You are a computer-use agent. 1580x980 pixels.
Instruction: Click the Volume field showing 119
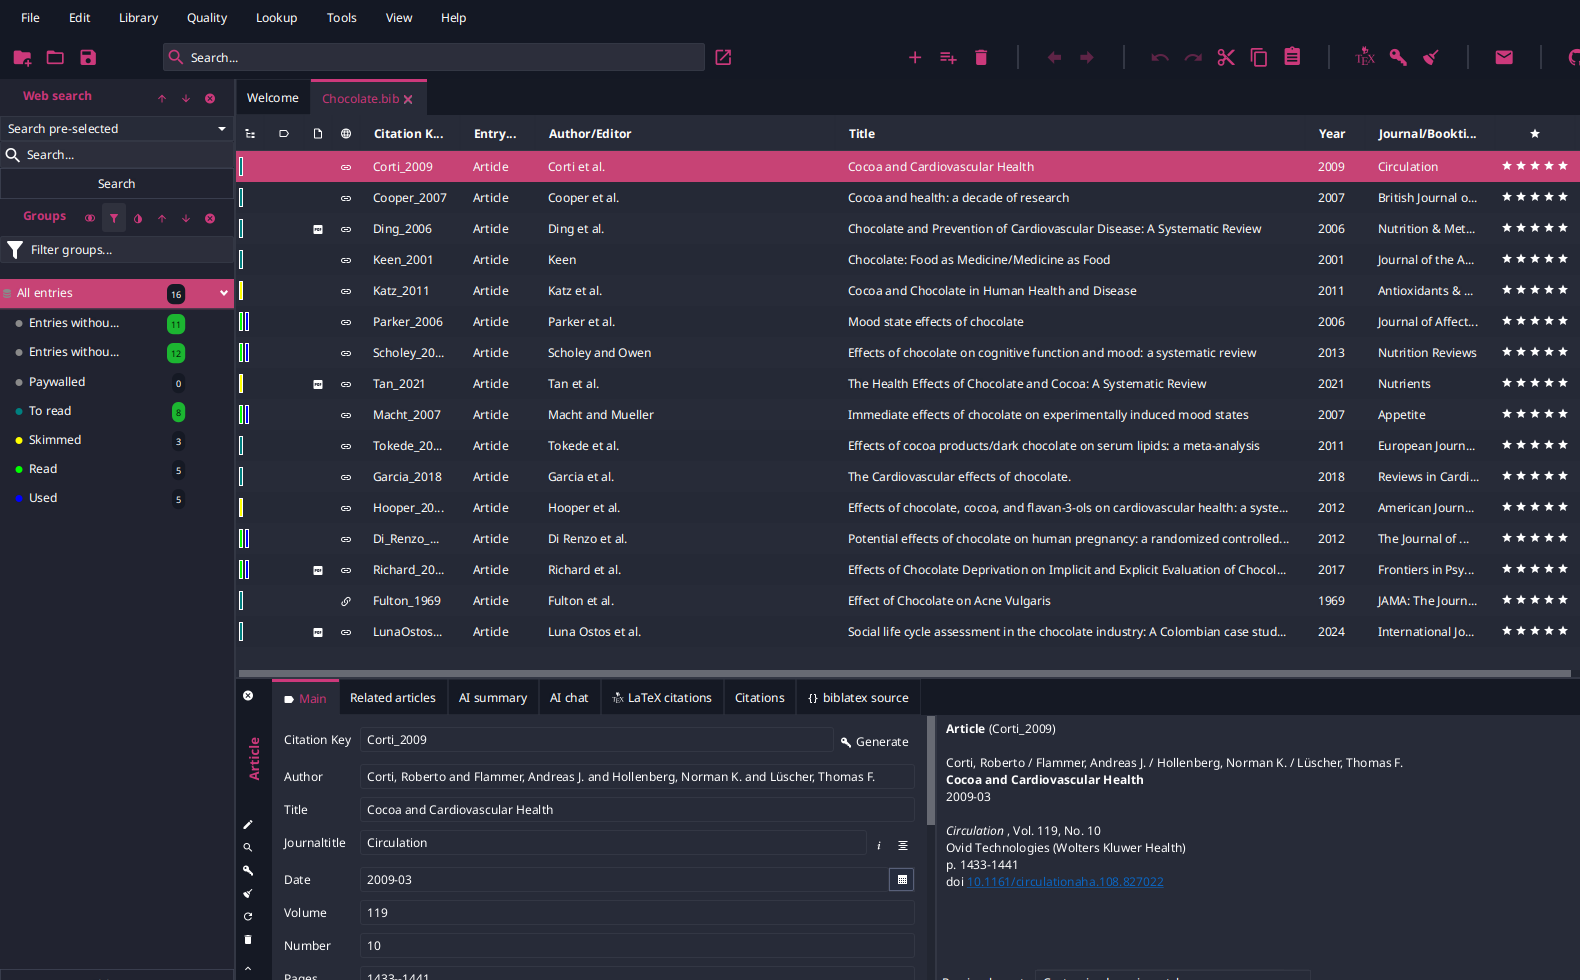[x=637, y=913]
